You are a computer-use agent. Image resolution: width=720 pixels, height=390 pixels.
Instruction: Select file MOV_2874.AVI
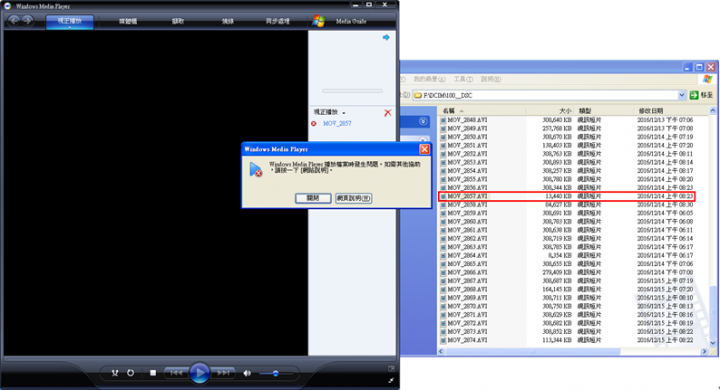click(467, 340)
